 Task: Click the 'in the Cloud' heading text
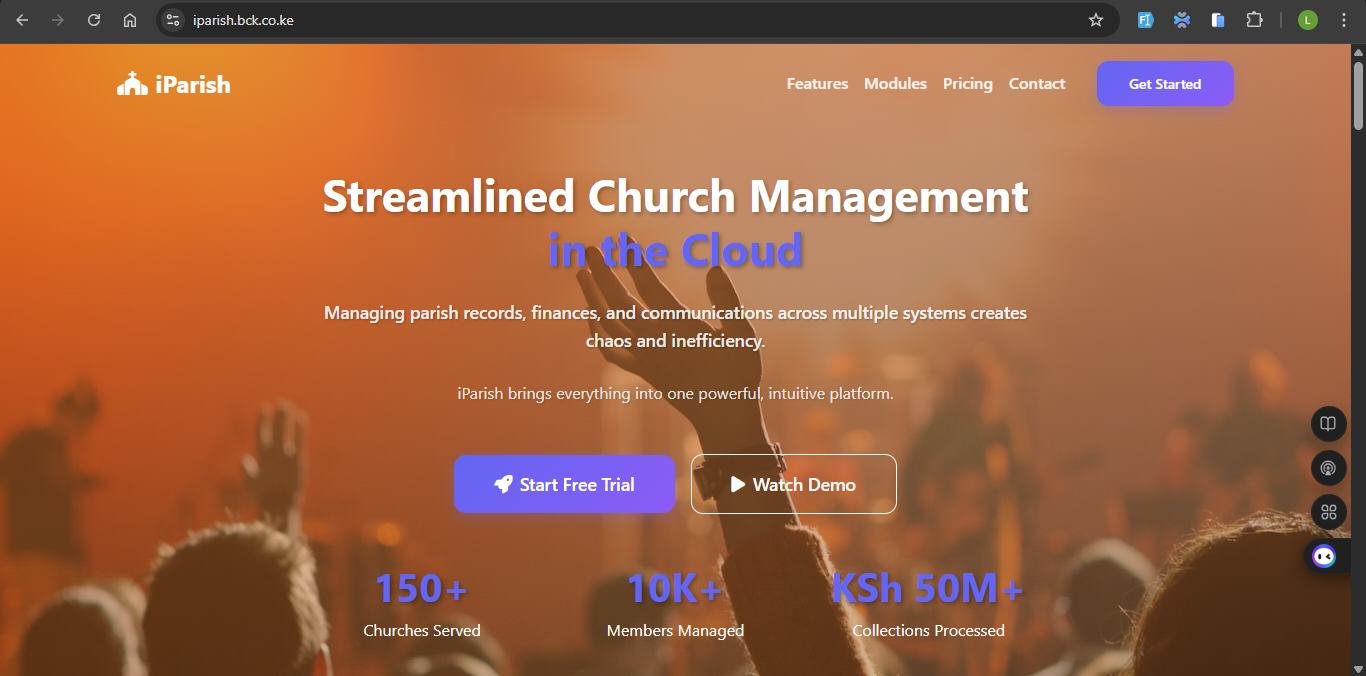click(675, 250)
